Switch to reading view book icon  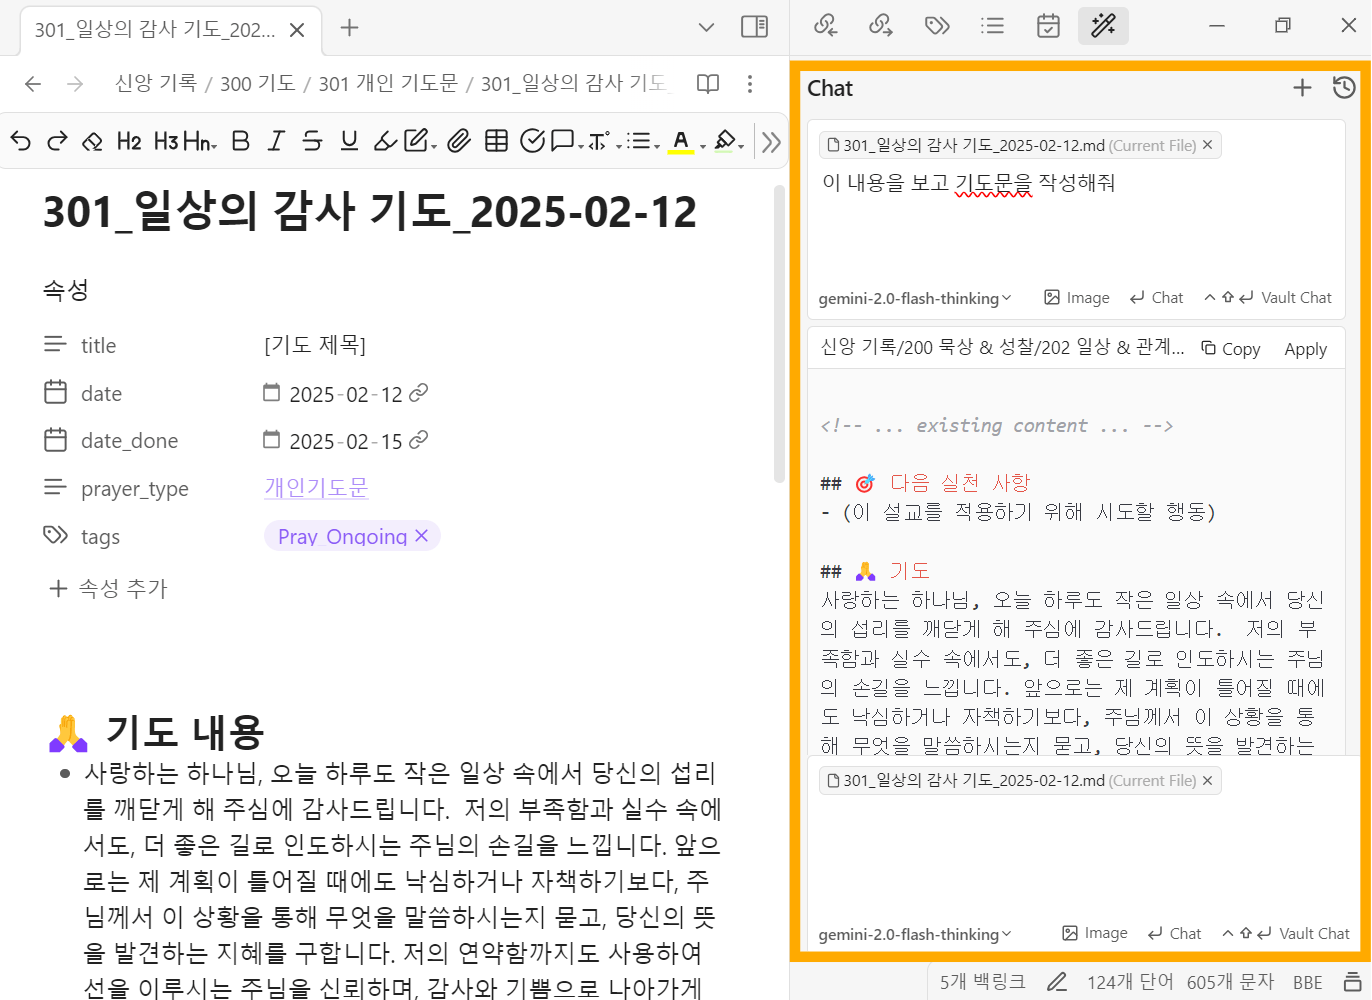click(x=708, y=84)
